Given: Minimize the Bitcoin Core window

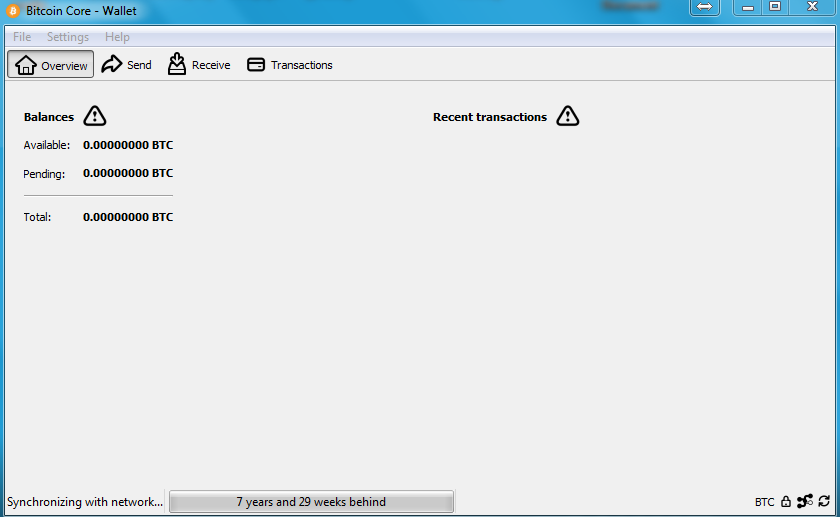Looking at the screenshot, I should (748, 8).
